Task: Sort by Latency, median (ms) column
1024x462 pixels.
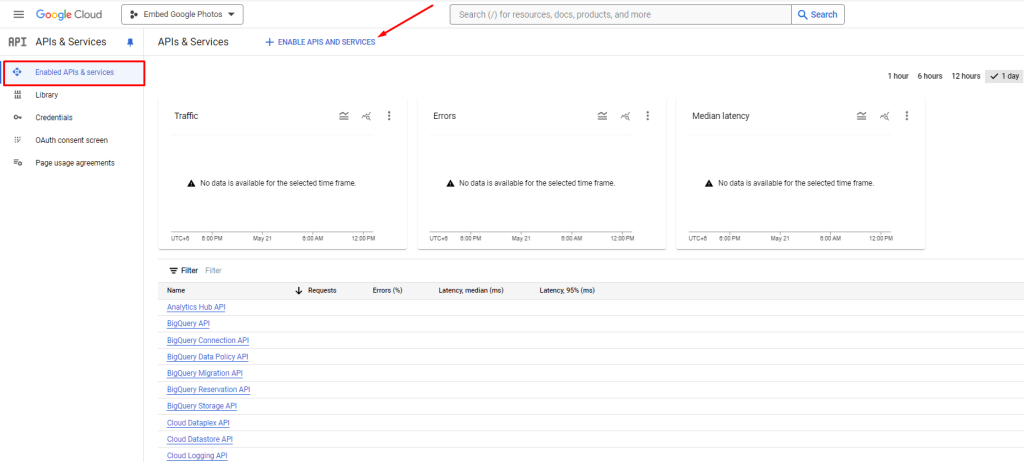Action: (x=471, y=290)
